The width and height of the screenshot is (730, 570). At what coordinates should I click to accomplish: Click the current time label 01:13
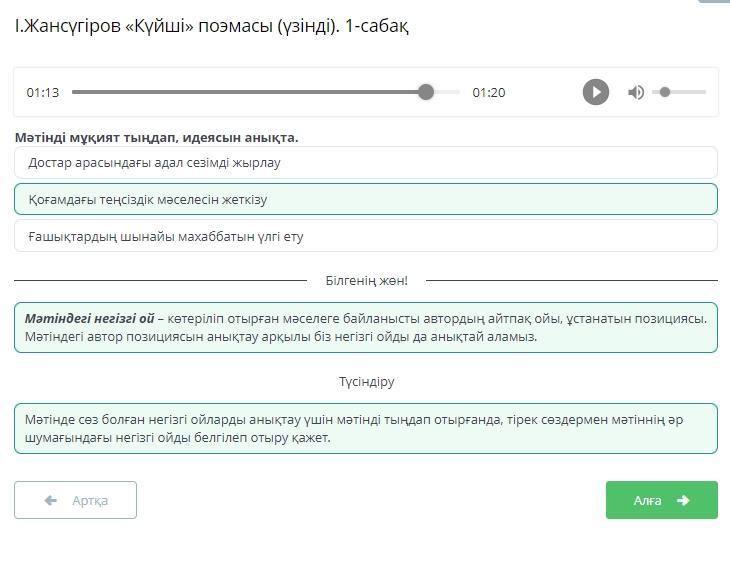click(x=43, y=92)
